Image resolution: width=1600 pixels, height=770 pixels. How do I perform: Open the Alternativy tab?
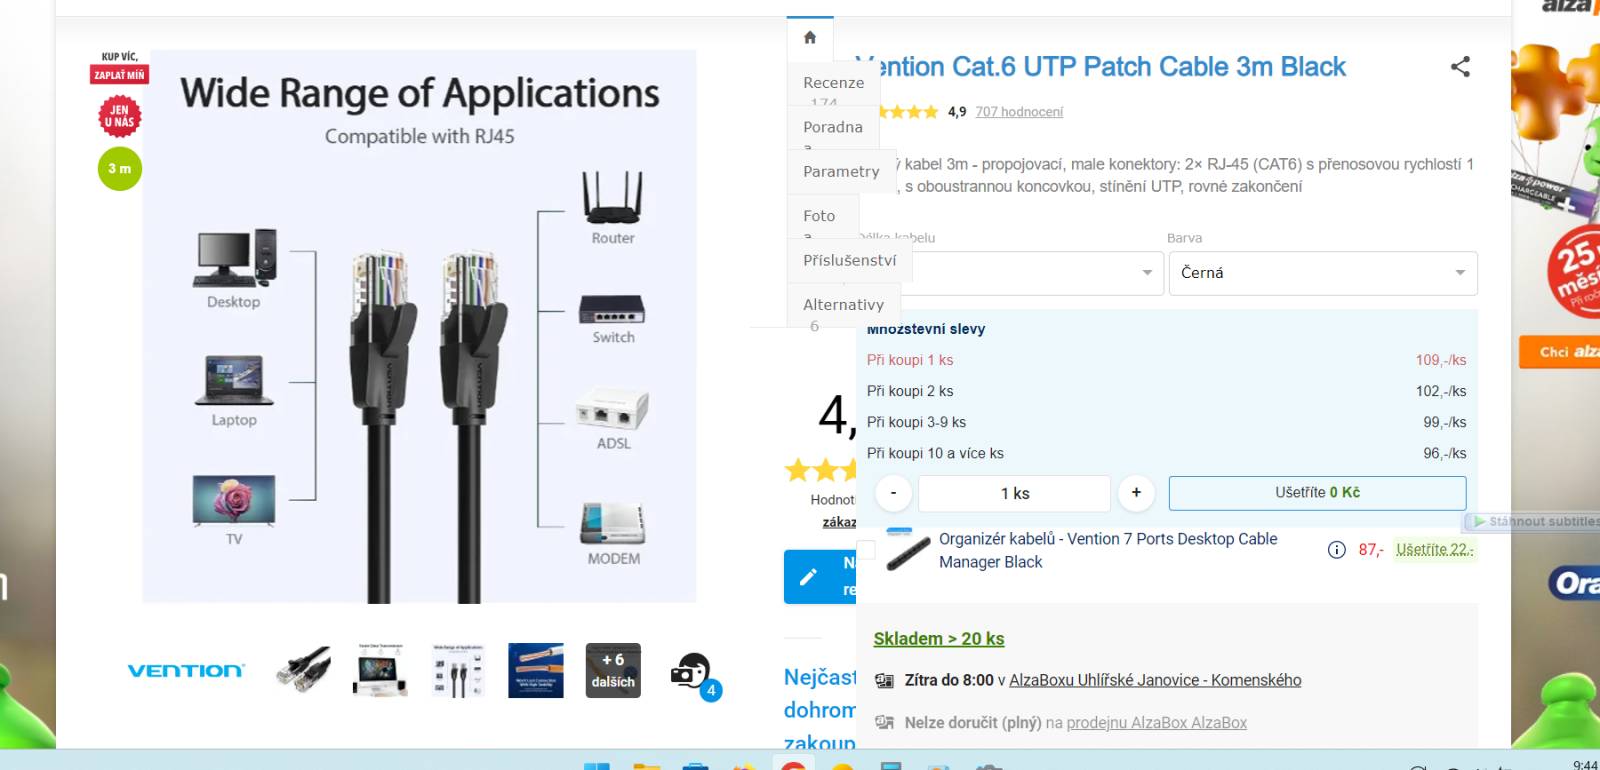843,305
